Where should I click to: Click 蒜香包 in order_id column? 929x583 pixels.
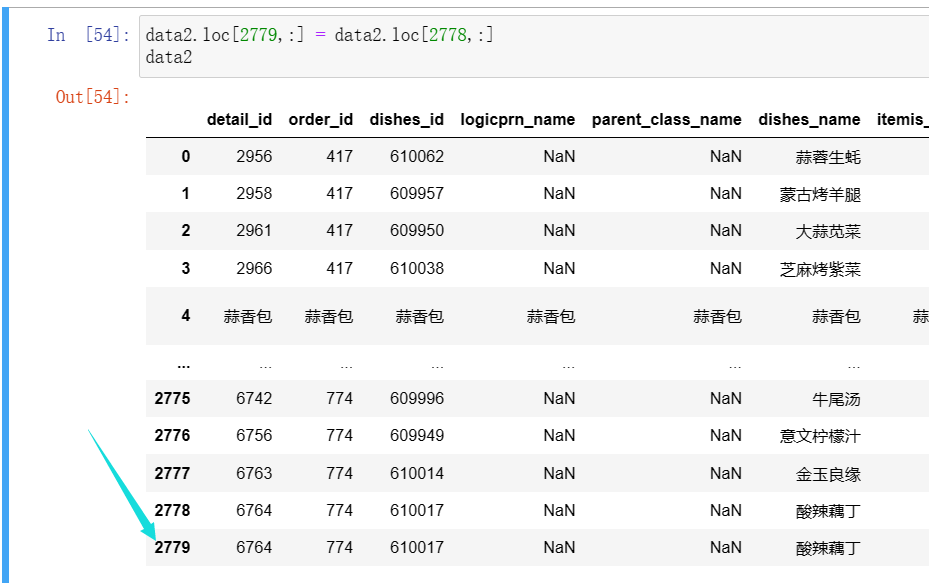(329, 316)
